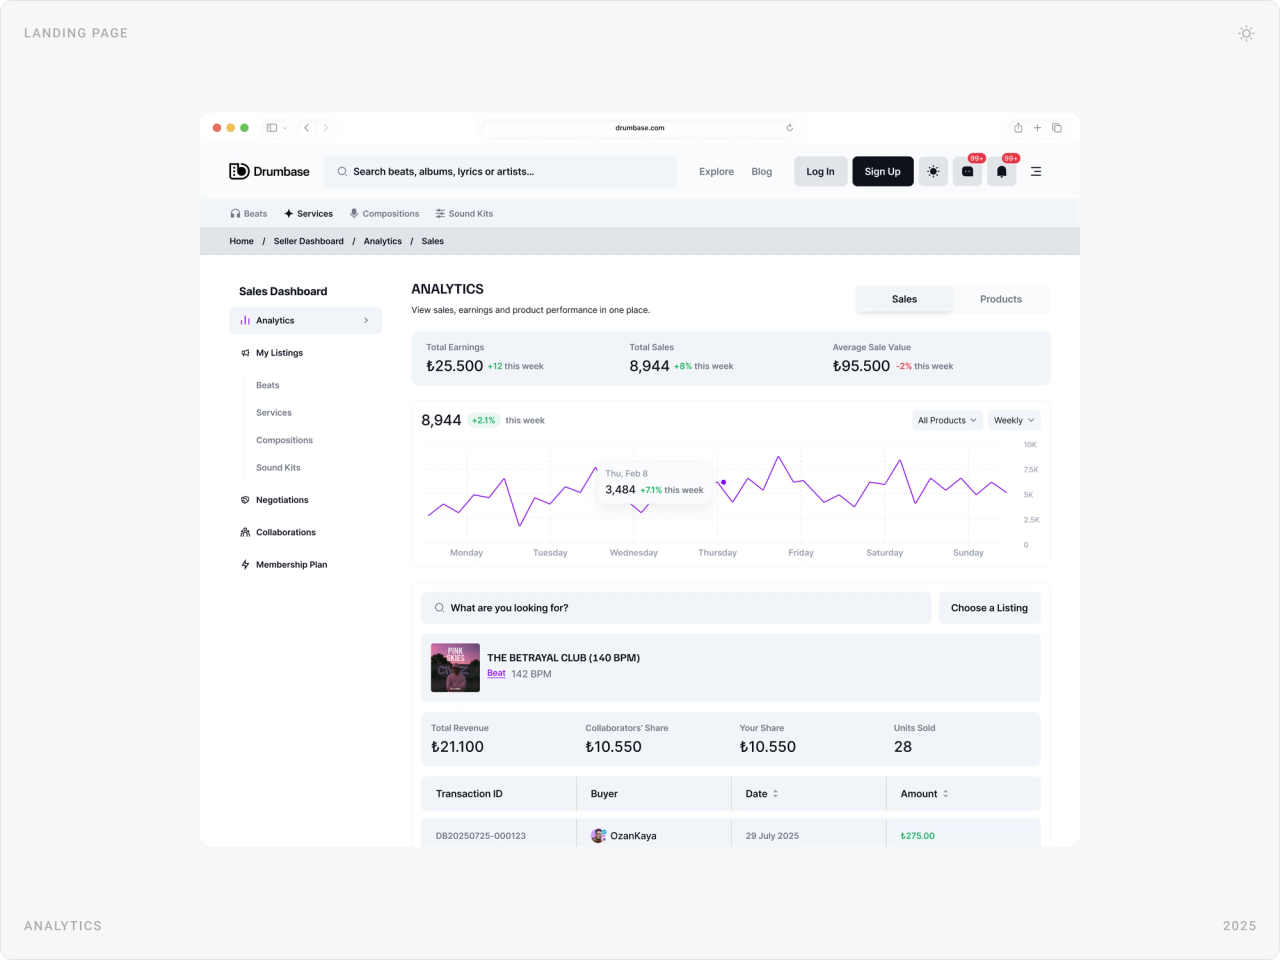Select the Beats tab in the top category bar
This screenshot has height=960, width=1280.
point(249,214)
